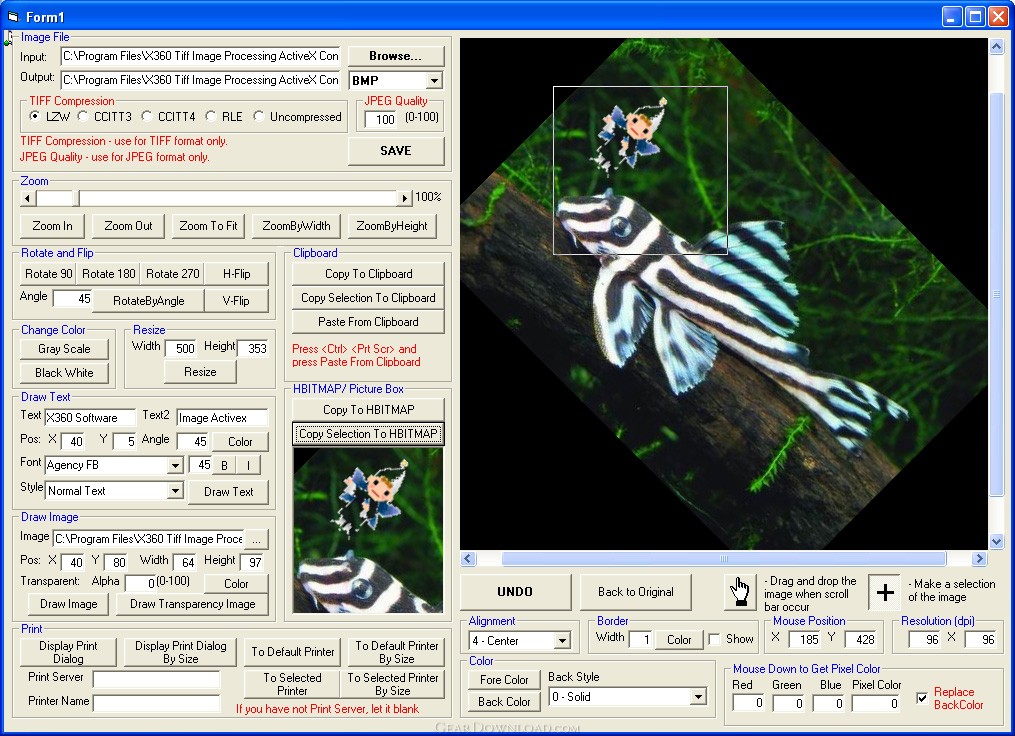Click the zoom slider left arrow

[28, 199]
